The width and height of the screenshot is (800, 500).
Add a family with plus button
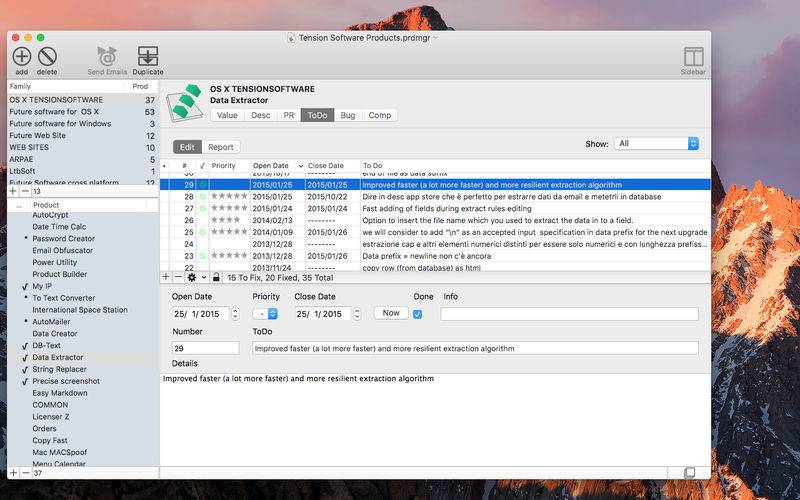(13, 191)
